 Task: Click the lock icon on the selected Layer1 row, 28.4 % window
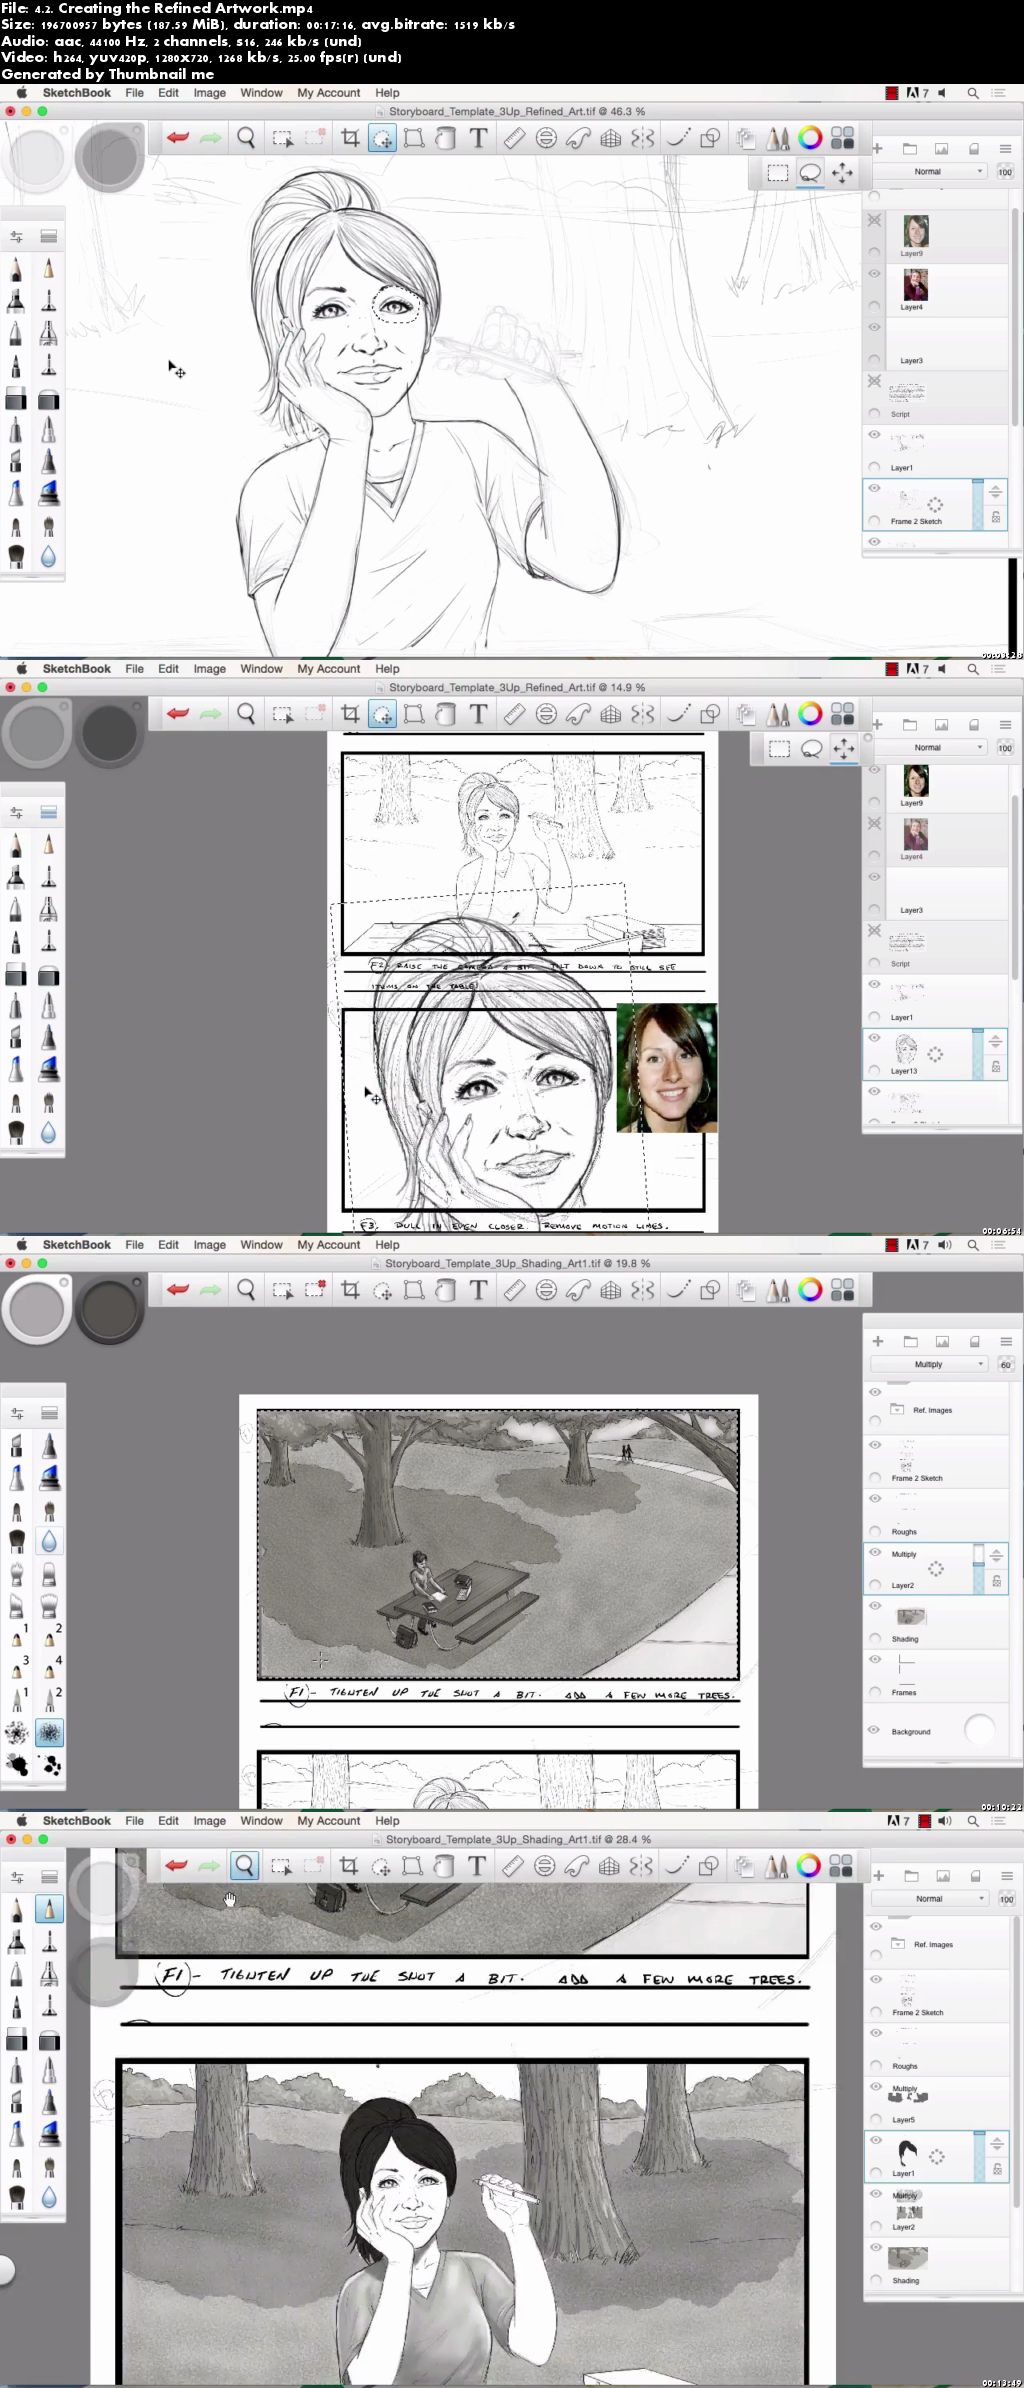[997, 2169]
